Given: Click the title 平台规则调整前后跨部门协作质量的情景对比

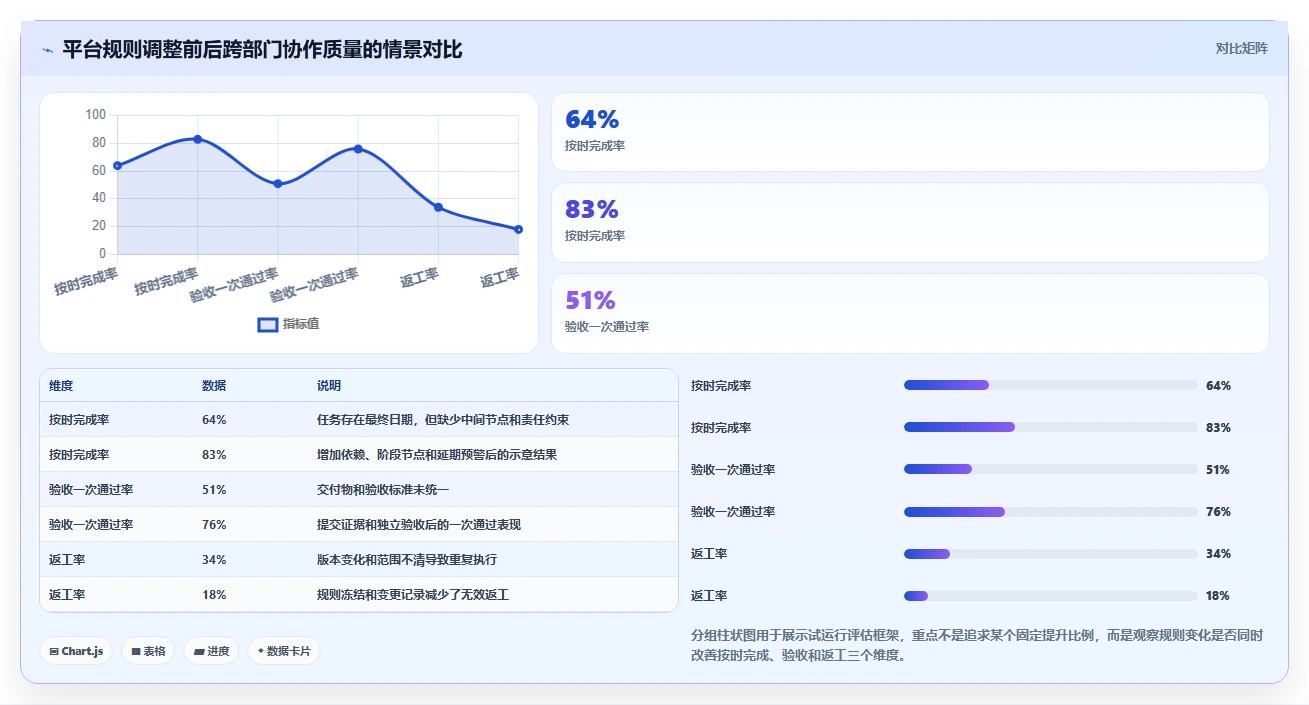Looking at the screenshot, I should [262, 49].
